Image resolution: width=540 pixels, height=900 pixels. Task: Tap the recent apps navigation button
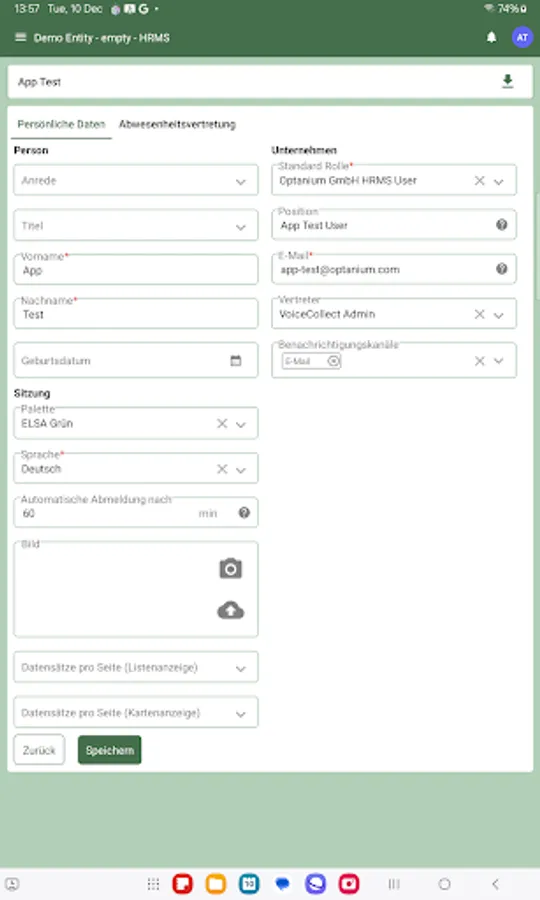coord(394,884)
